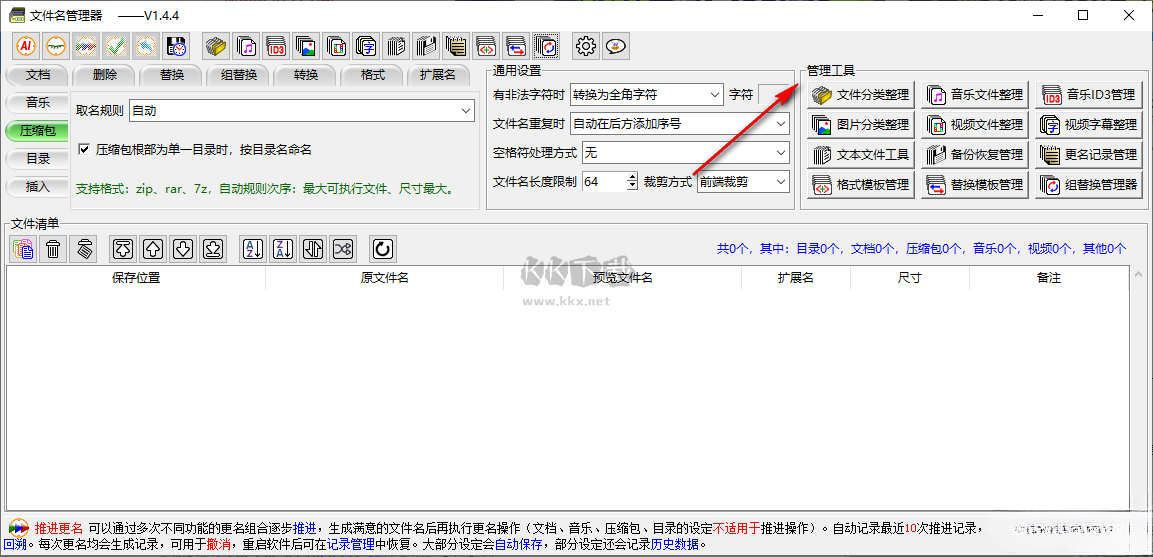
Task: Click the circular refresh list icon
Action: (382, 249)
